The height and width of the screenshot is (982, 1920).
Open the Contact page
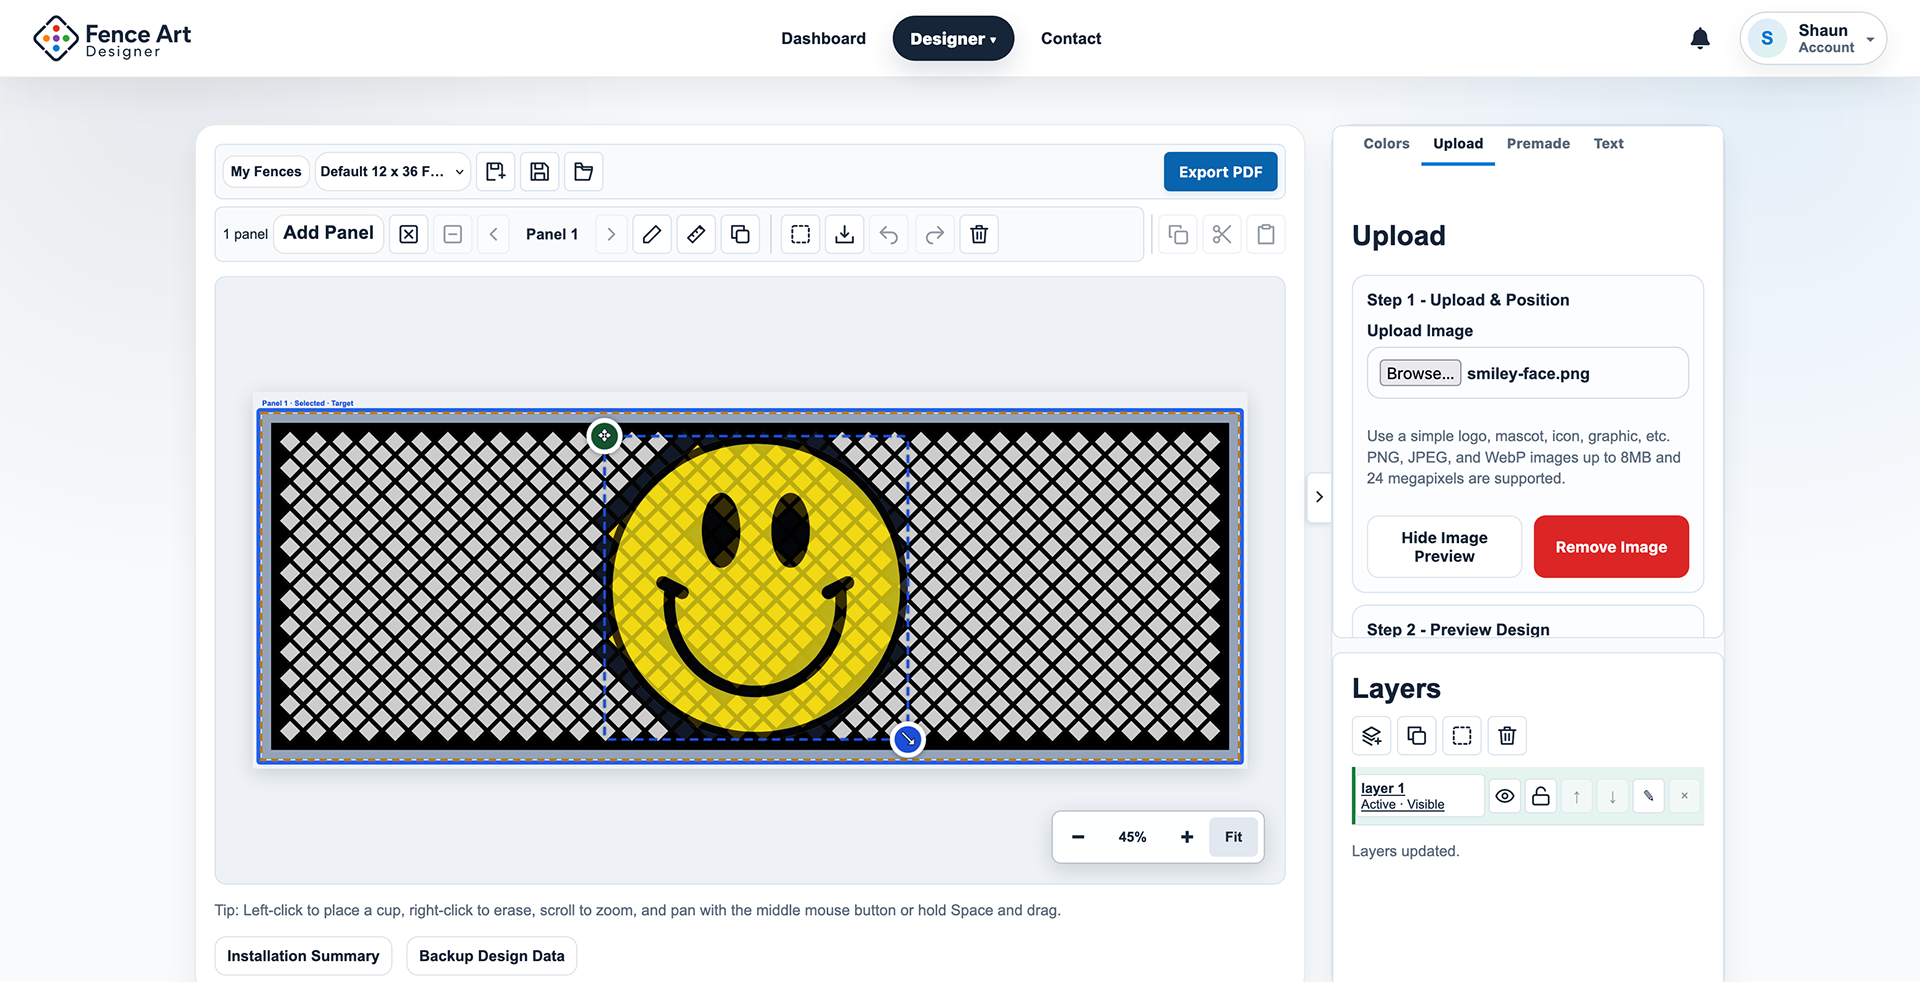pos(1071,38)
